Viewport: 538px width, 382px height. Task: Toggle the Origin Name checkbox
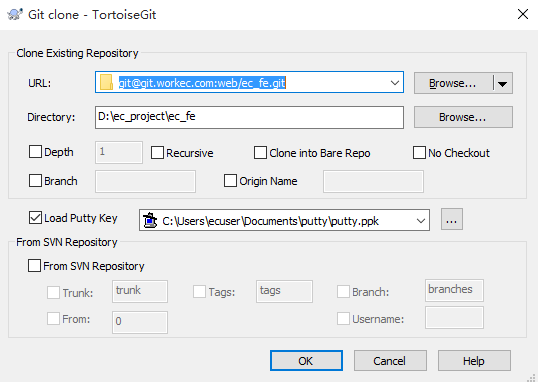(230, 181)
